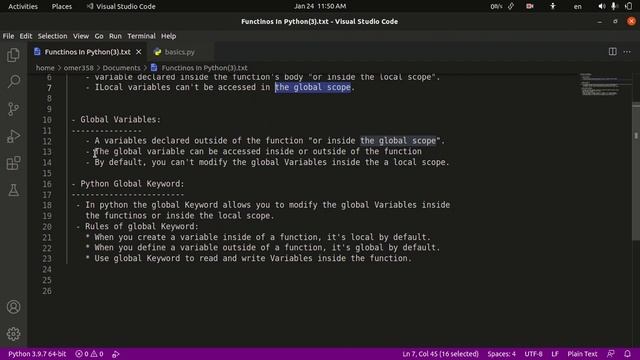Click the omer358 breadcrumb segment
Screen dimensions: 640x360
[x=78, y=68]
